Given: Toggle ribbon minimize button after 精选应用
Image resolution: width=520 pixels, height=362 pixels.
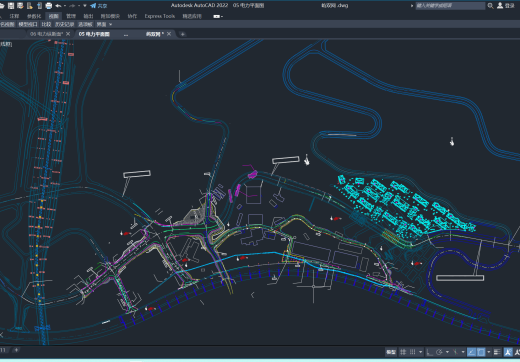Looking at the screenshot, I should (216, 16).
